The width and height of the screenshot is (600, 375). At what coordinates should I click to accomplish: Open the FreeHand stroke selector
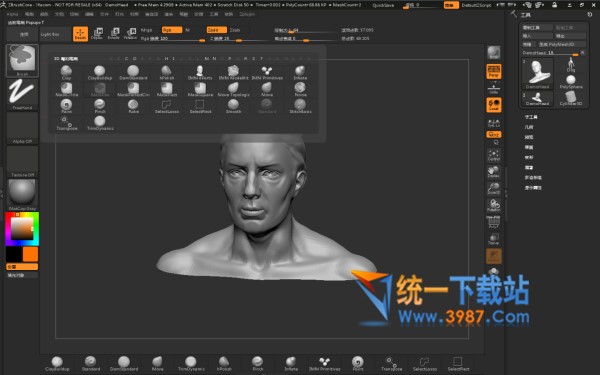click(23, 95)
